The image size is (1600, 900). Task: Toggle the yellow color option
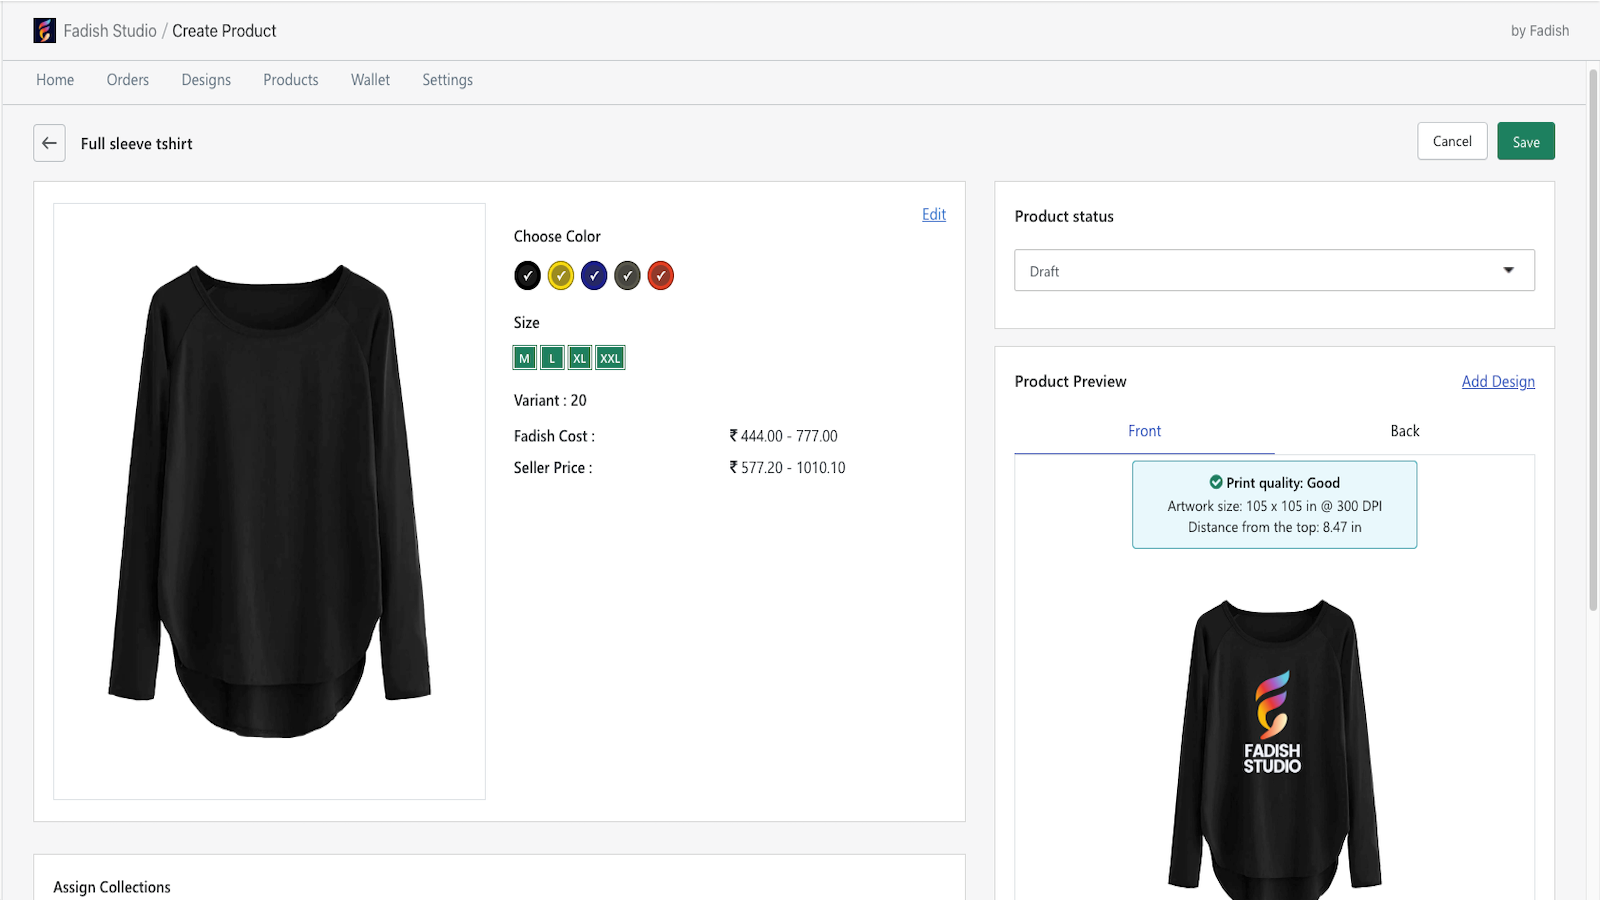click(561, 275)
